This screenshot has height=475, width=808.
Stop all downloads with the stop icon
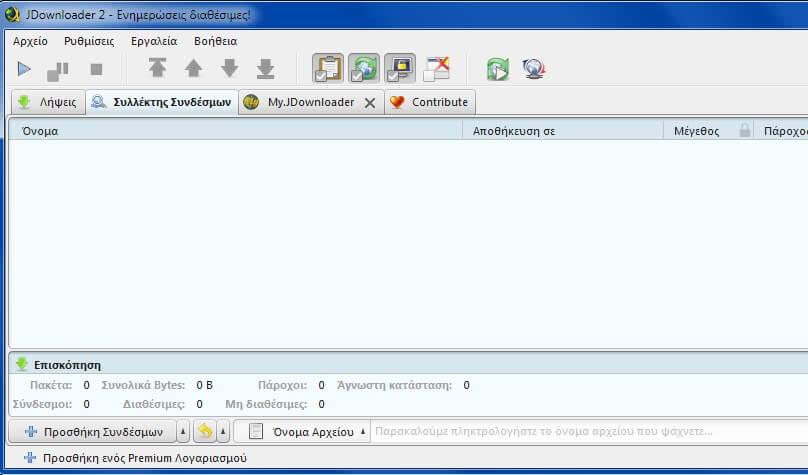(96, 69)
